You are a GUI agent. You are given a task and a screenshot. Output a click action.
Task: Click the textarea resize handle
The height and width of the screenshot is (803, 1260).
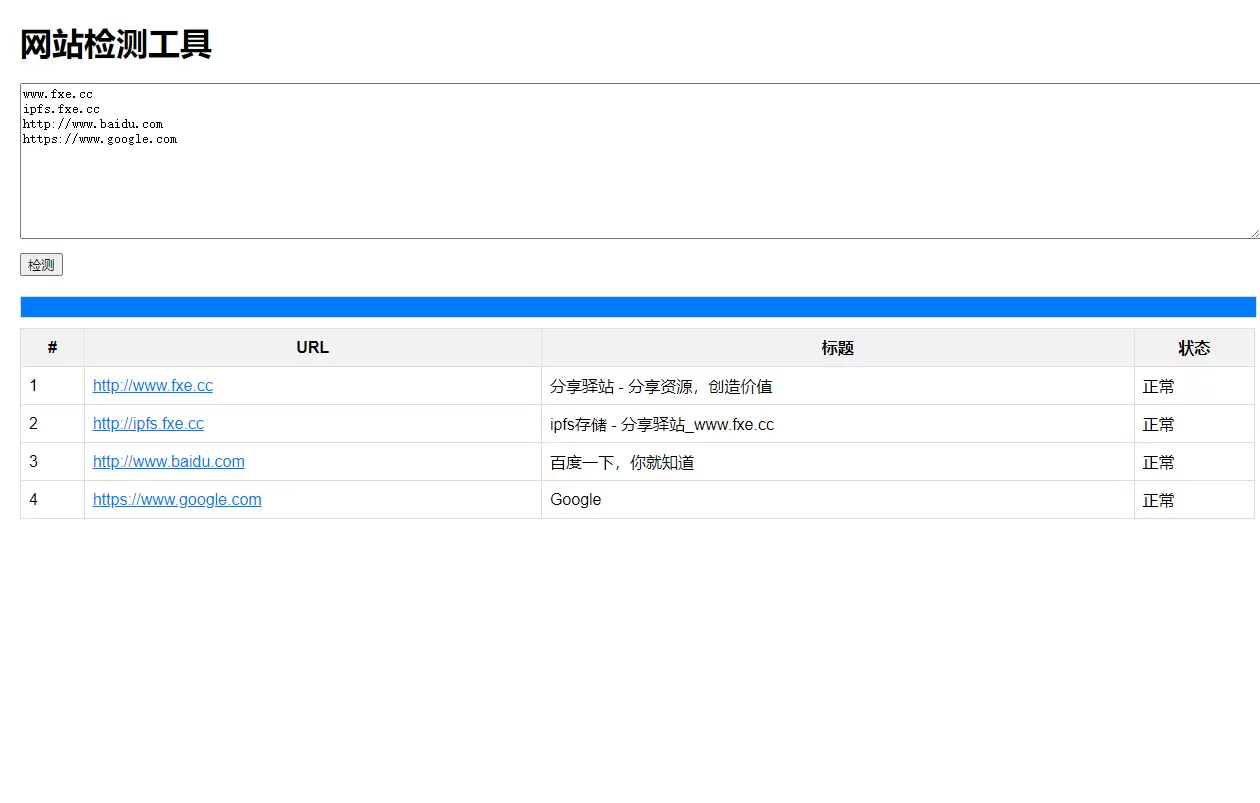tap(1253, 231)
